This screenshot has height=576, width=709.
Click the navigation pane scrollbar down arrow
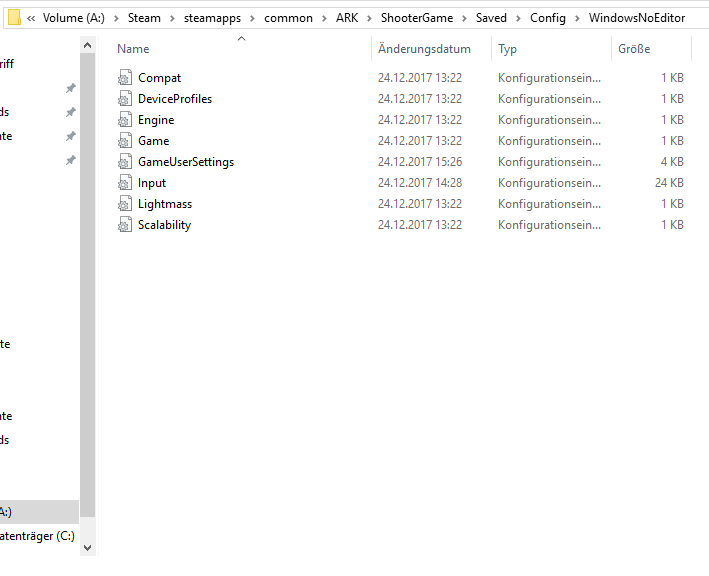(x=87, y=547)
